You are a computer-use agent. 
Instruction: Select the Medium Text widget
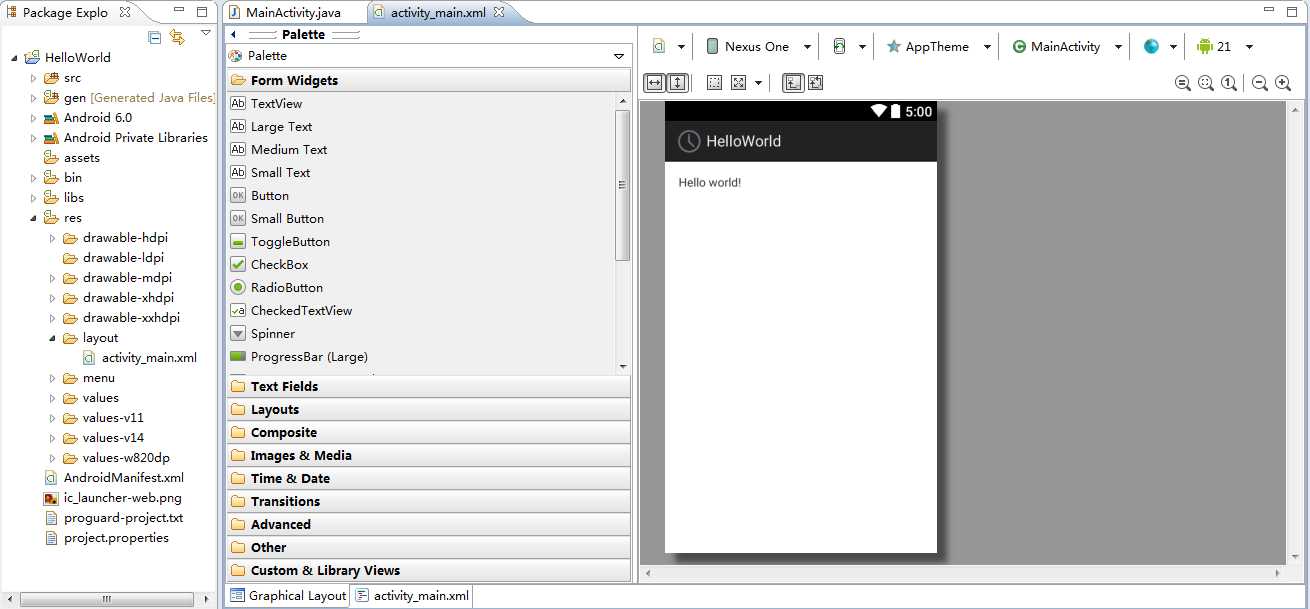pyautogui.click(x=289, y=149)
